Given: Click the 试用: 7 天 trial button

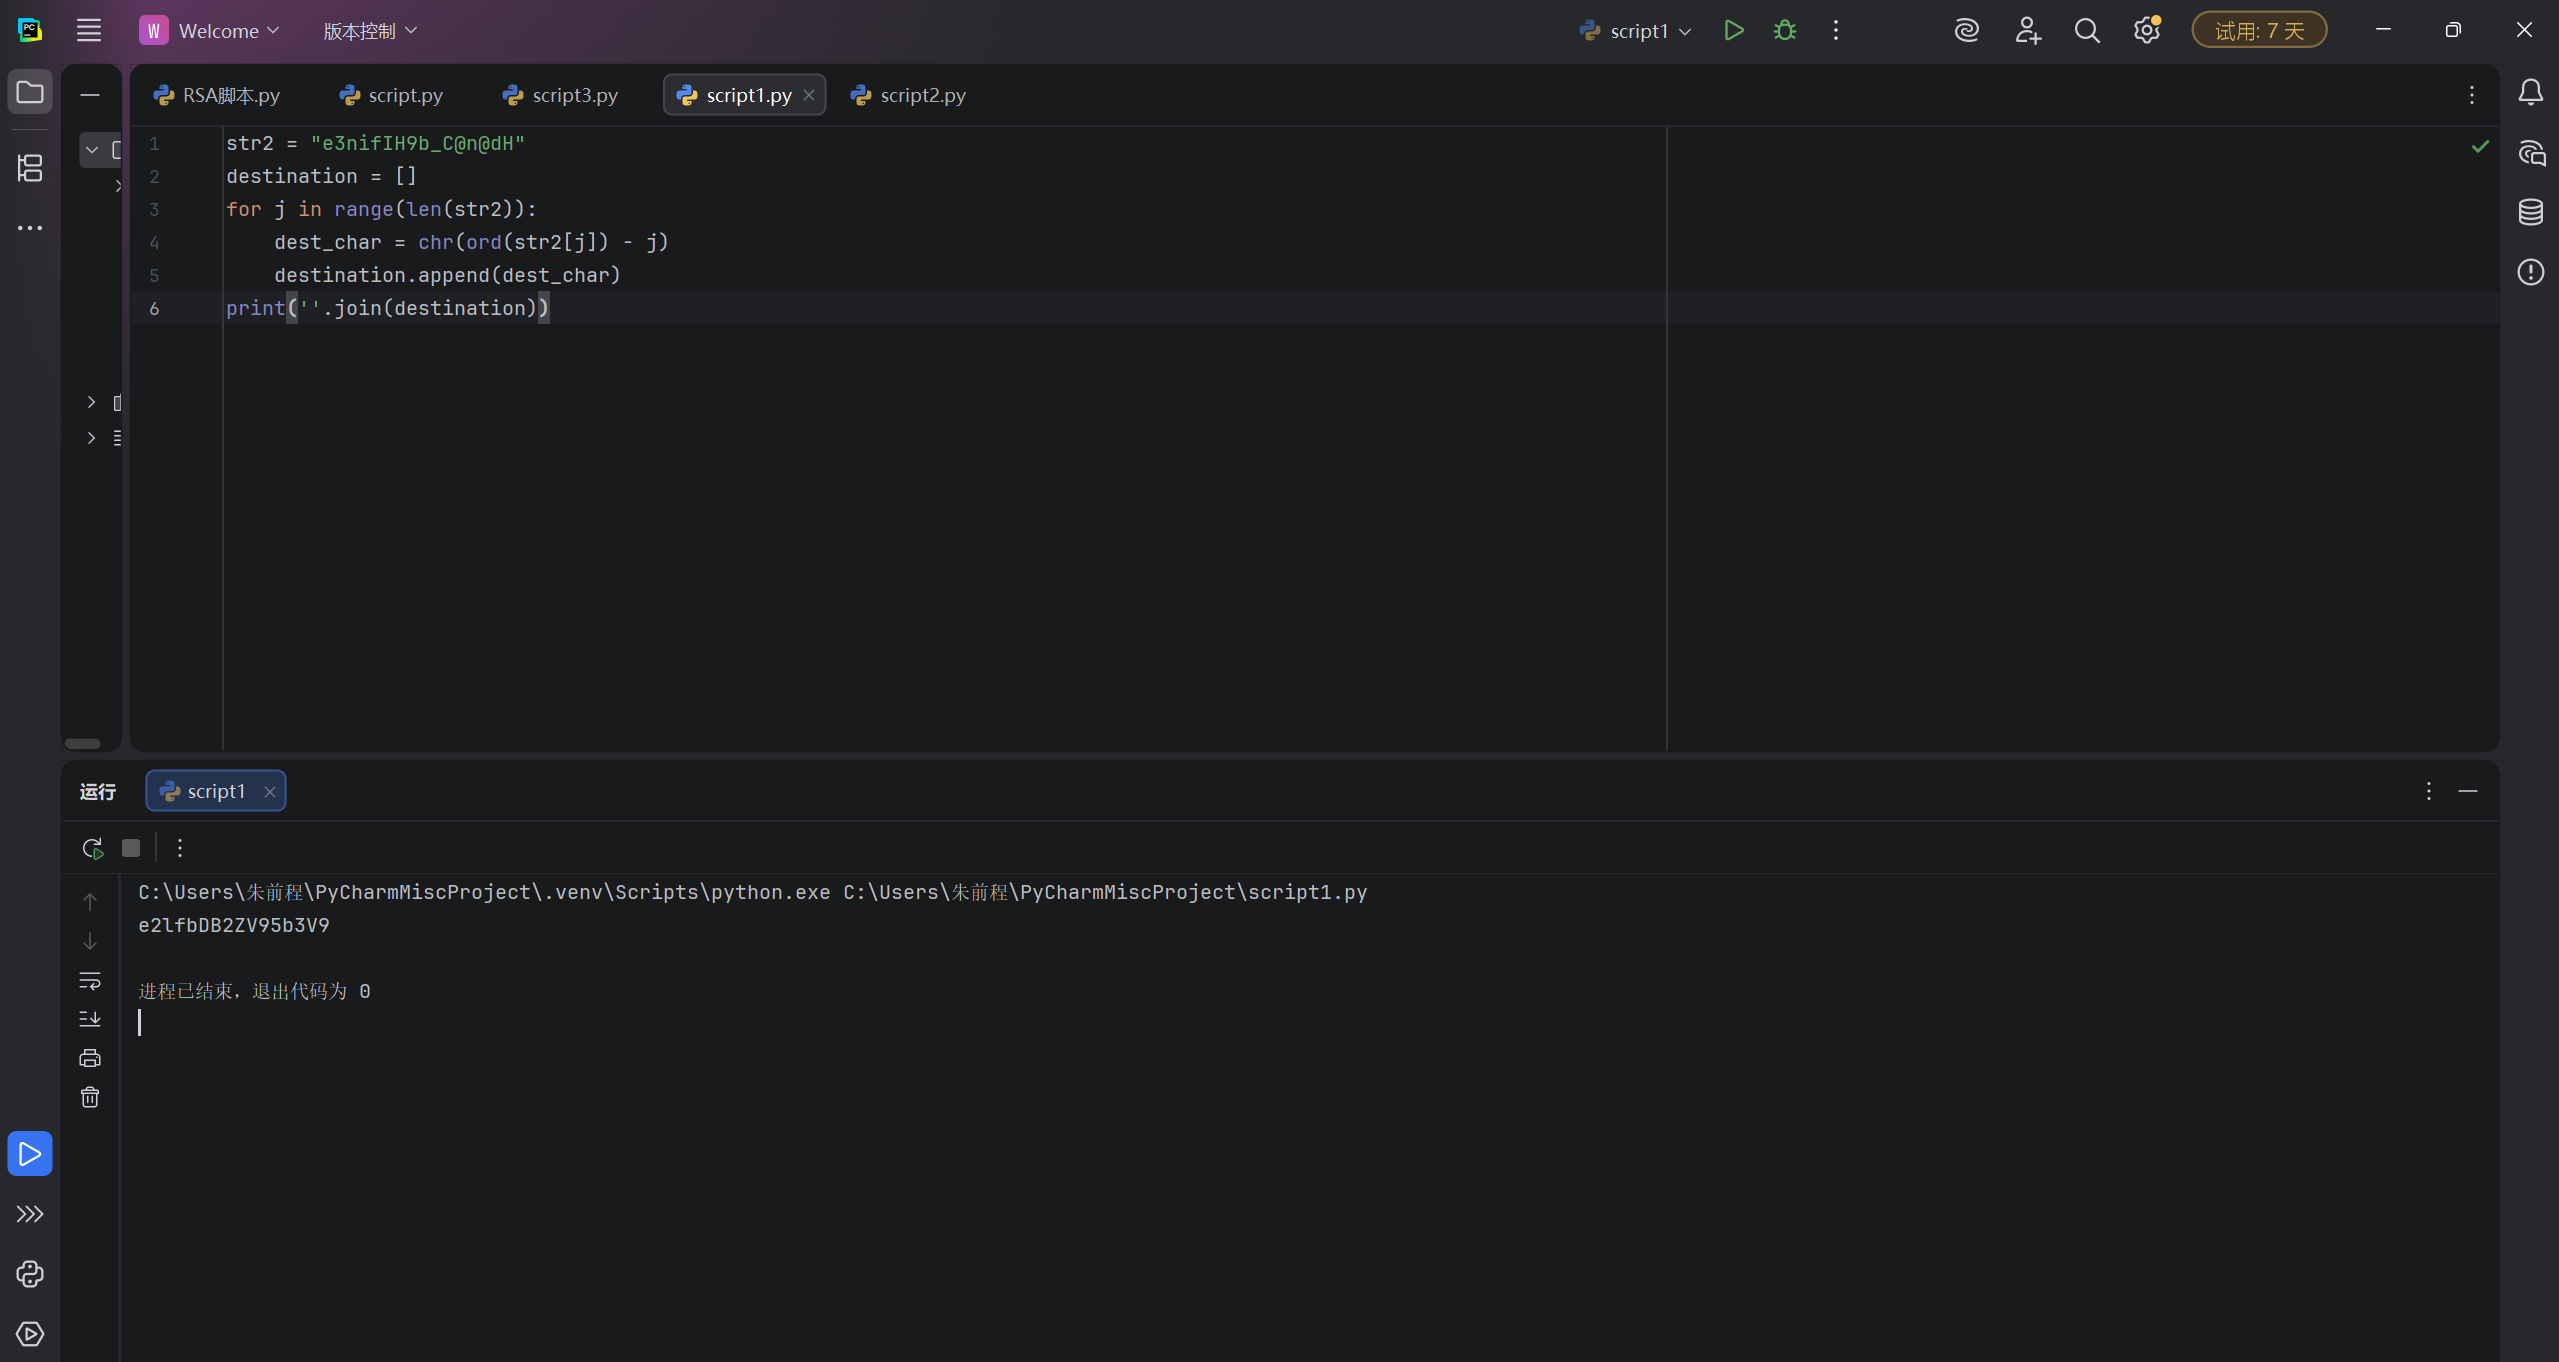Looking at the screenshot, I should (2258, 31).
